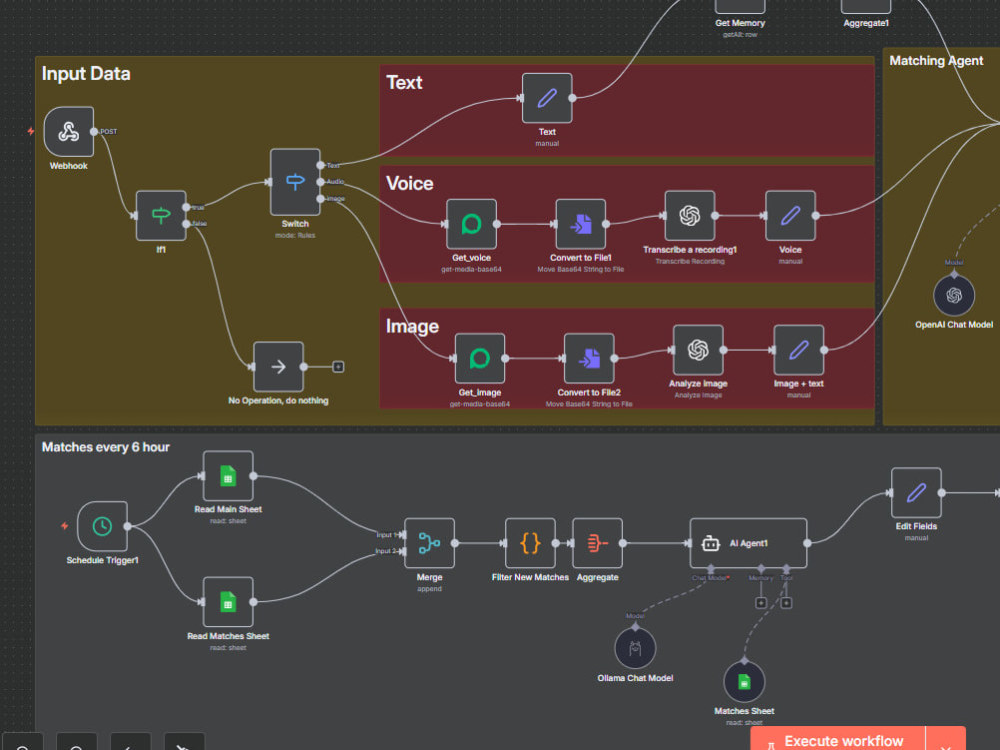The image size is (1000, 750).
Task: Select the Read Main Sheet node
Action: tap(228, 476)
